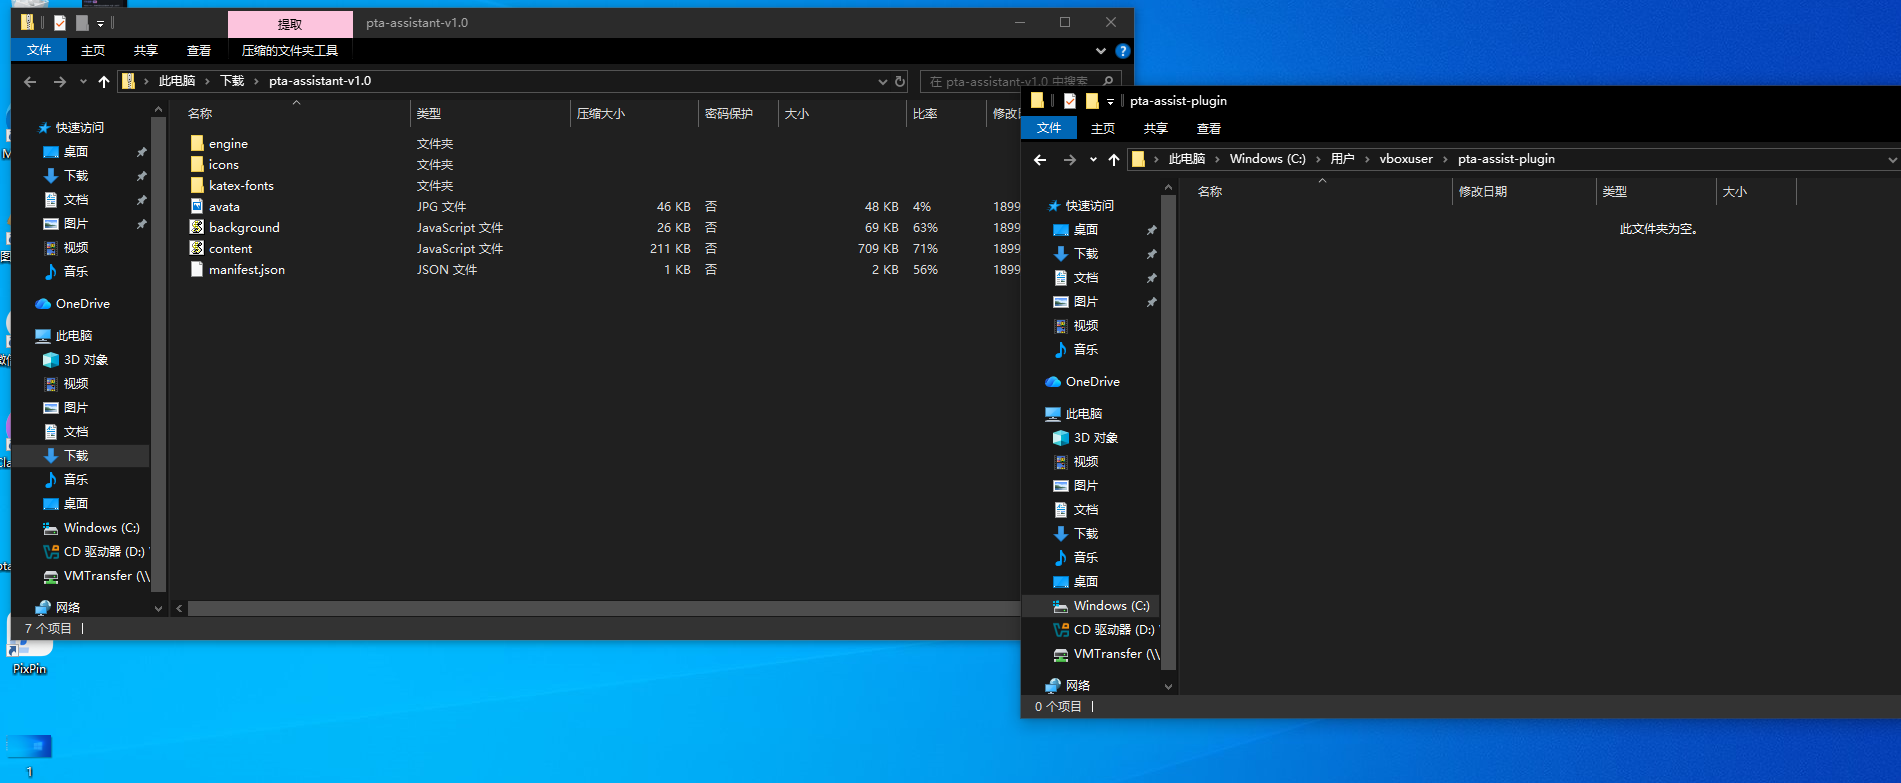The width and height of the screenshot is (1901, 783).
Task: Navigate to 下载 in pta-assistant-v1.0 breadcrumb
Action: pos(232,82)
